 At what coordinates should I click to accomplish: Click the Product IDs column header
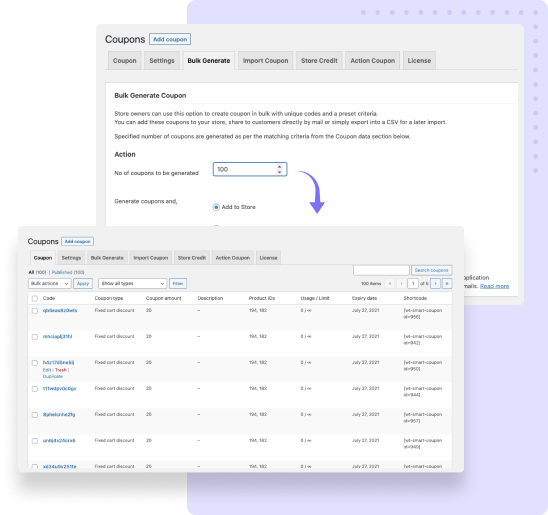pyautogui.click(x=262, y=298)
